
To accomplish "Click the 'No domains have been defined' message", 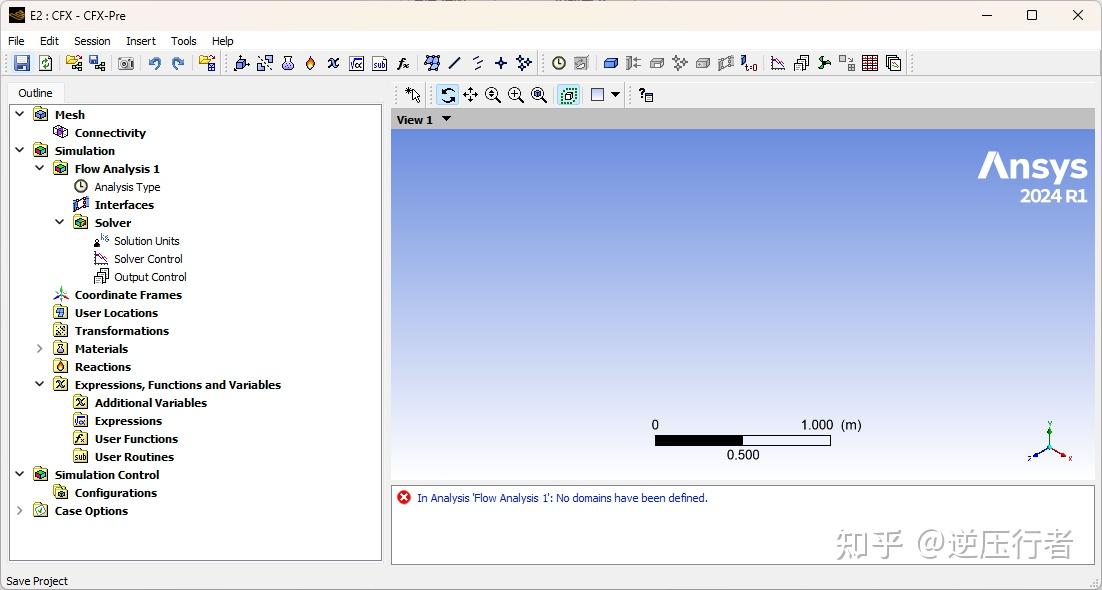I will click(x=562, y=498).
